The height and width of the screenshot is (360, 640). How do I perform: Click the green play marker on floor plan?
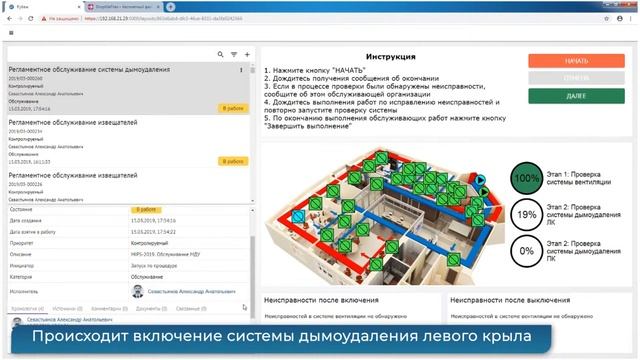tap(484, 191)
